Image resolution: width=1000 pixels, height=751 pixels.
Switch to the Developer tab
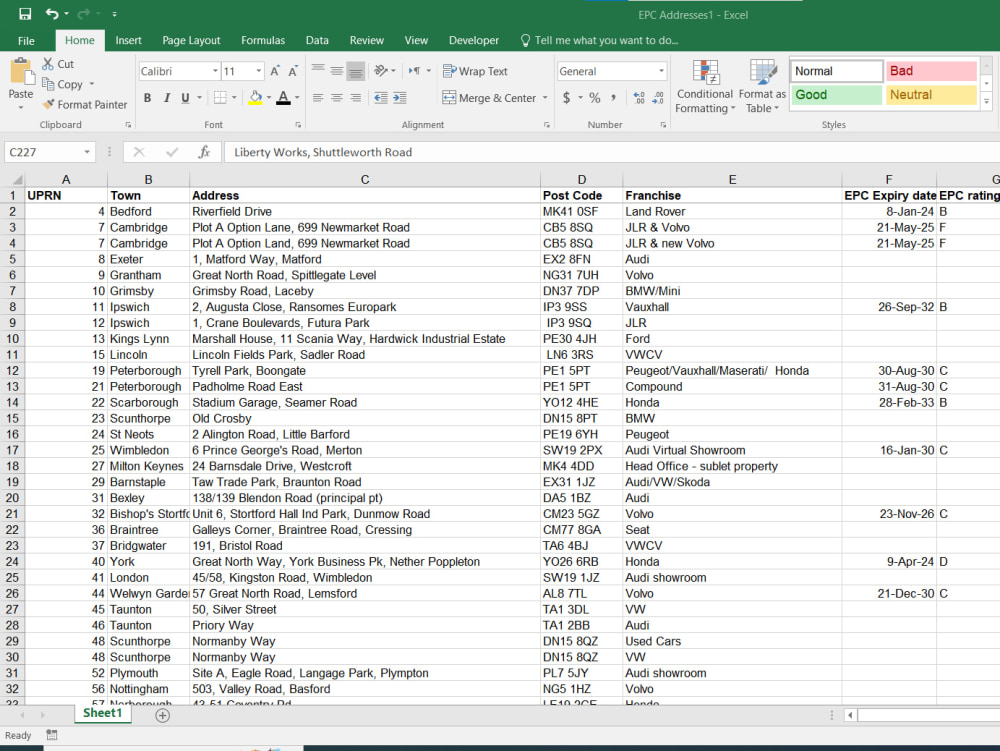tap(474, 40)
